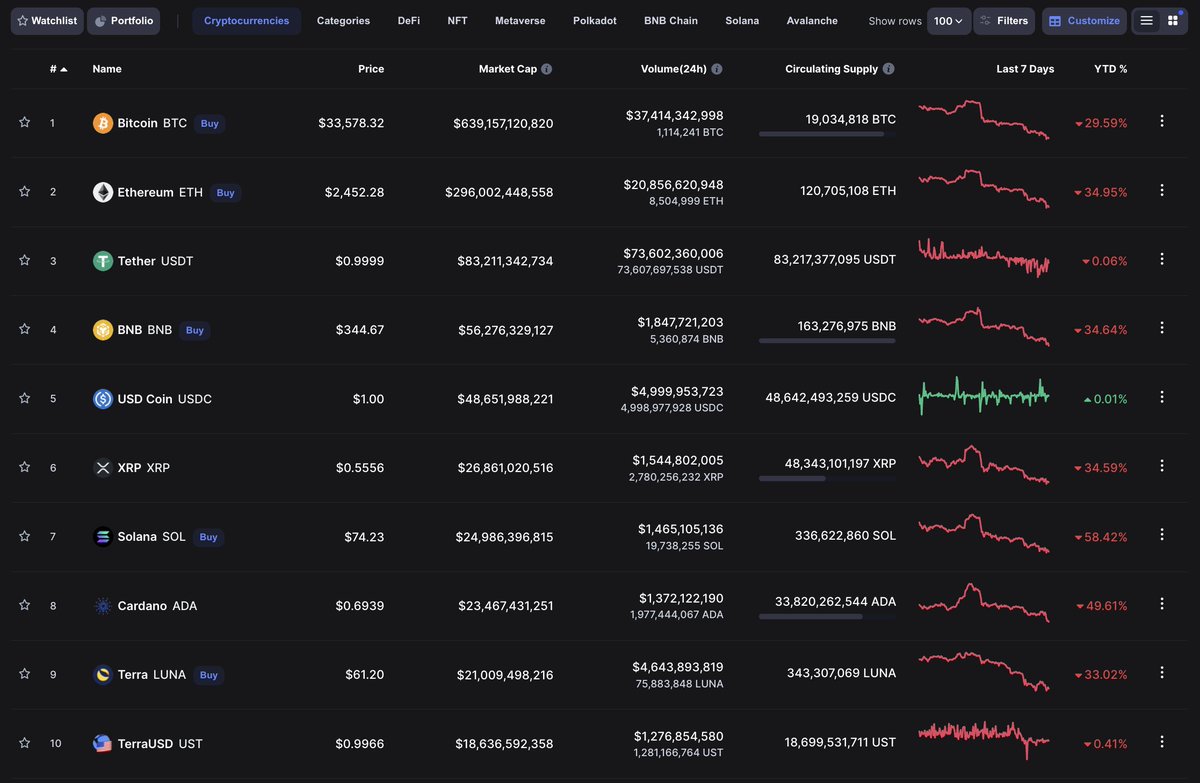
Task: Show Volume(24h) info tooltip icon
Action: tap(716, 69)
